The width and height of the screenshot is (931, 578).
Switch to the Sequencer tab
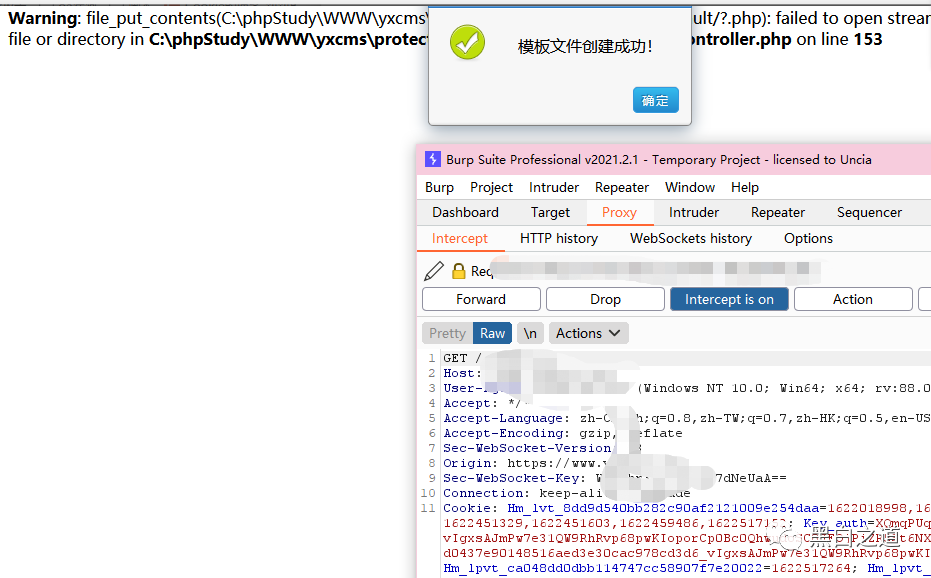[869, 212]
